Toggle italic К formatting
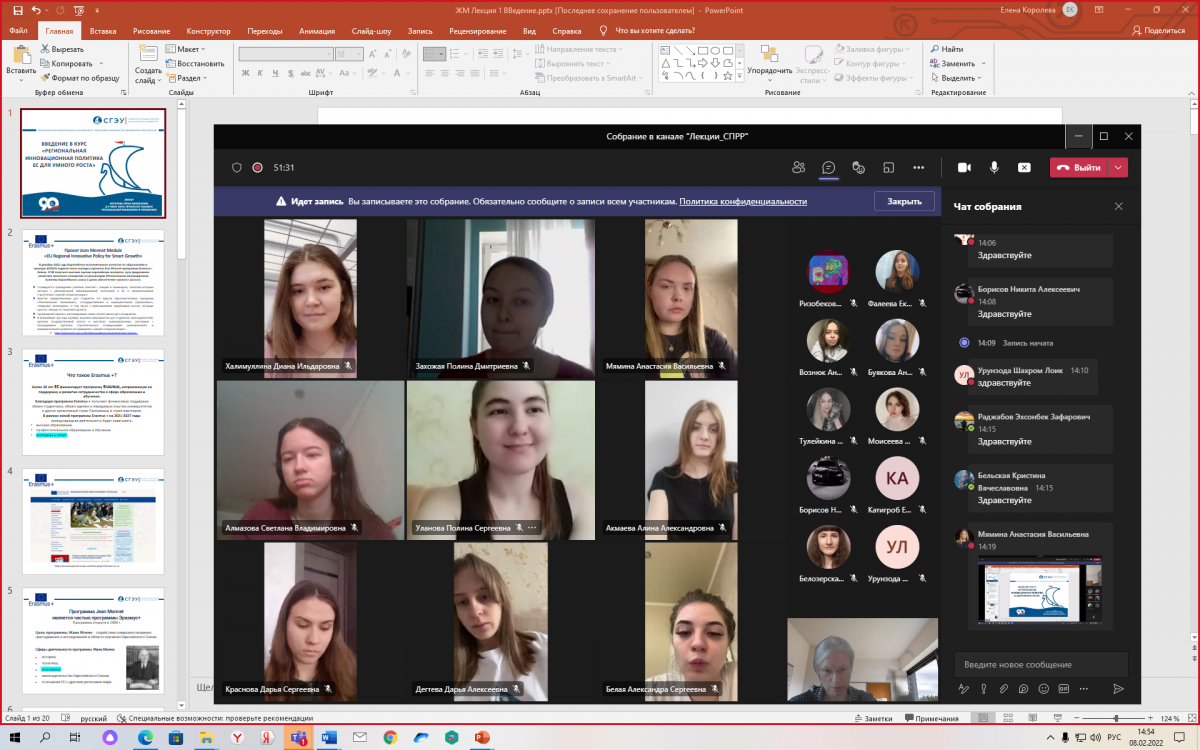The image size is (1200, 750). click(259, 74)
